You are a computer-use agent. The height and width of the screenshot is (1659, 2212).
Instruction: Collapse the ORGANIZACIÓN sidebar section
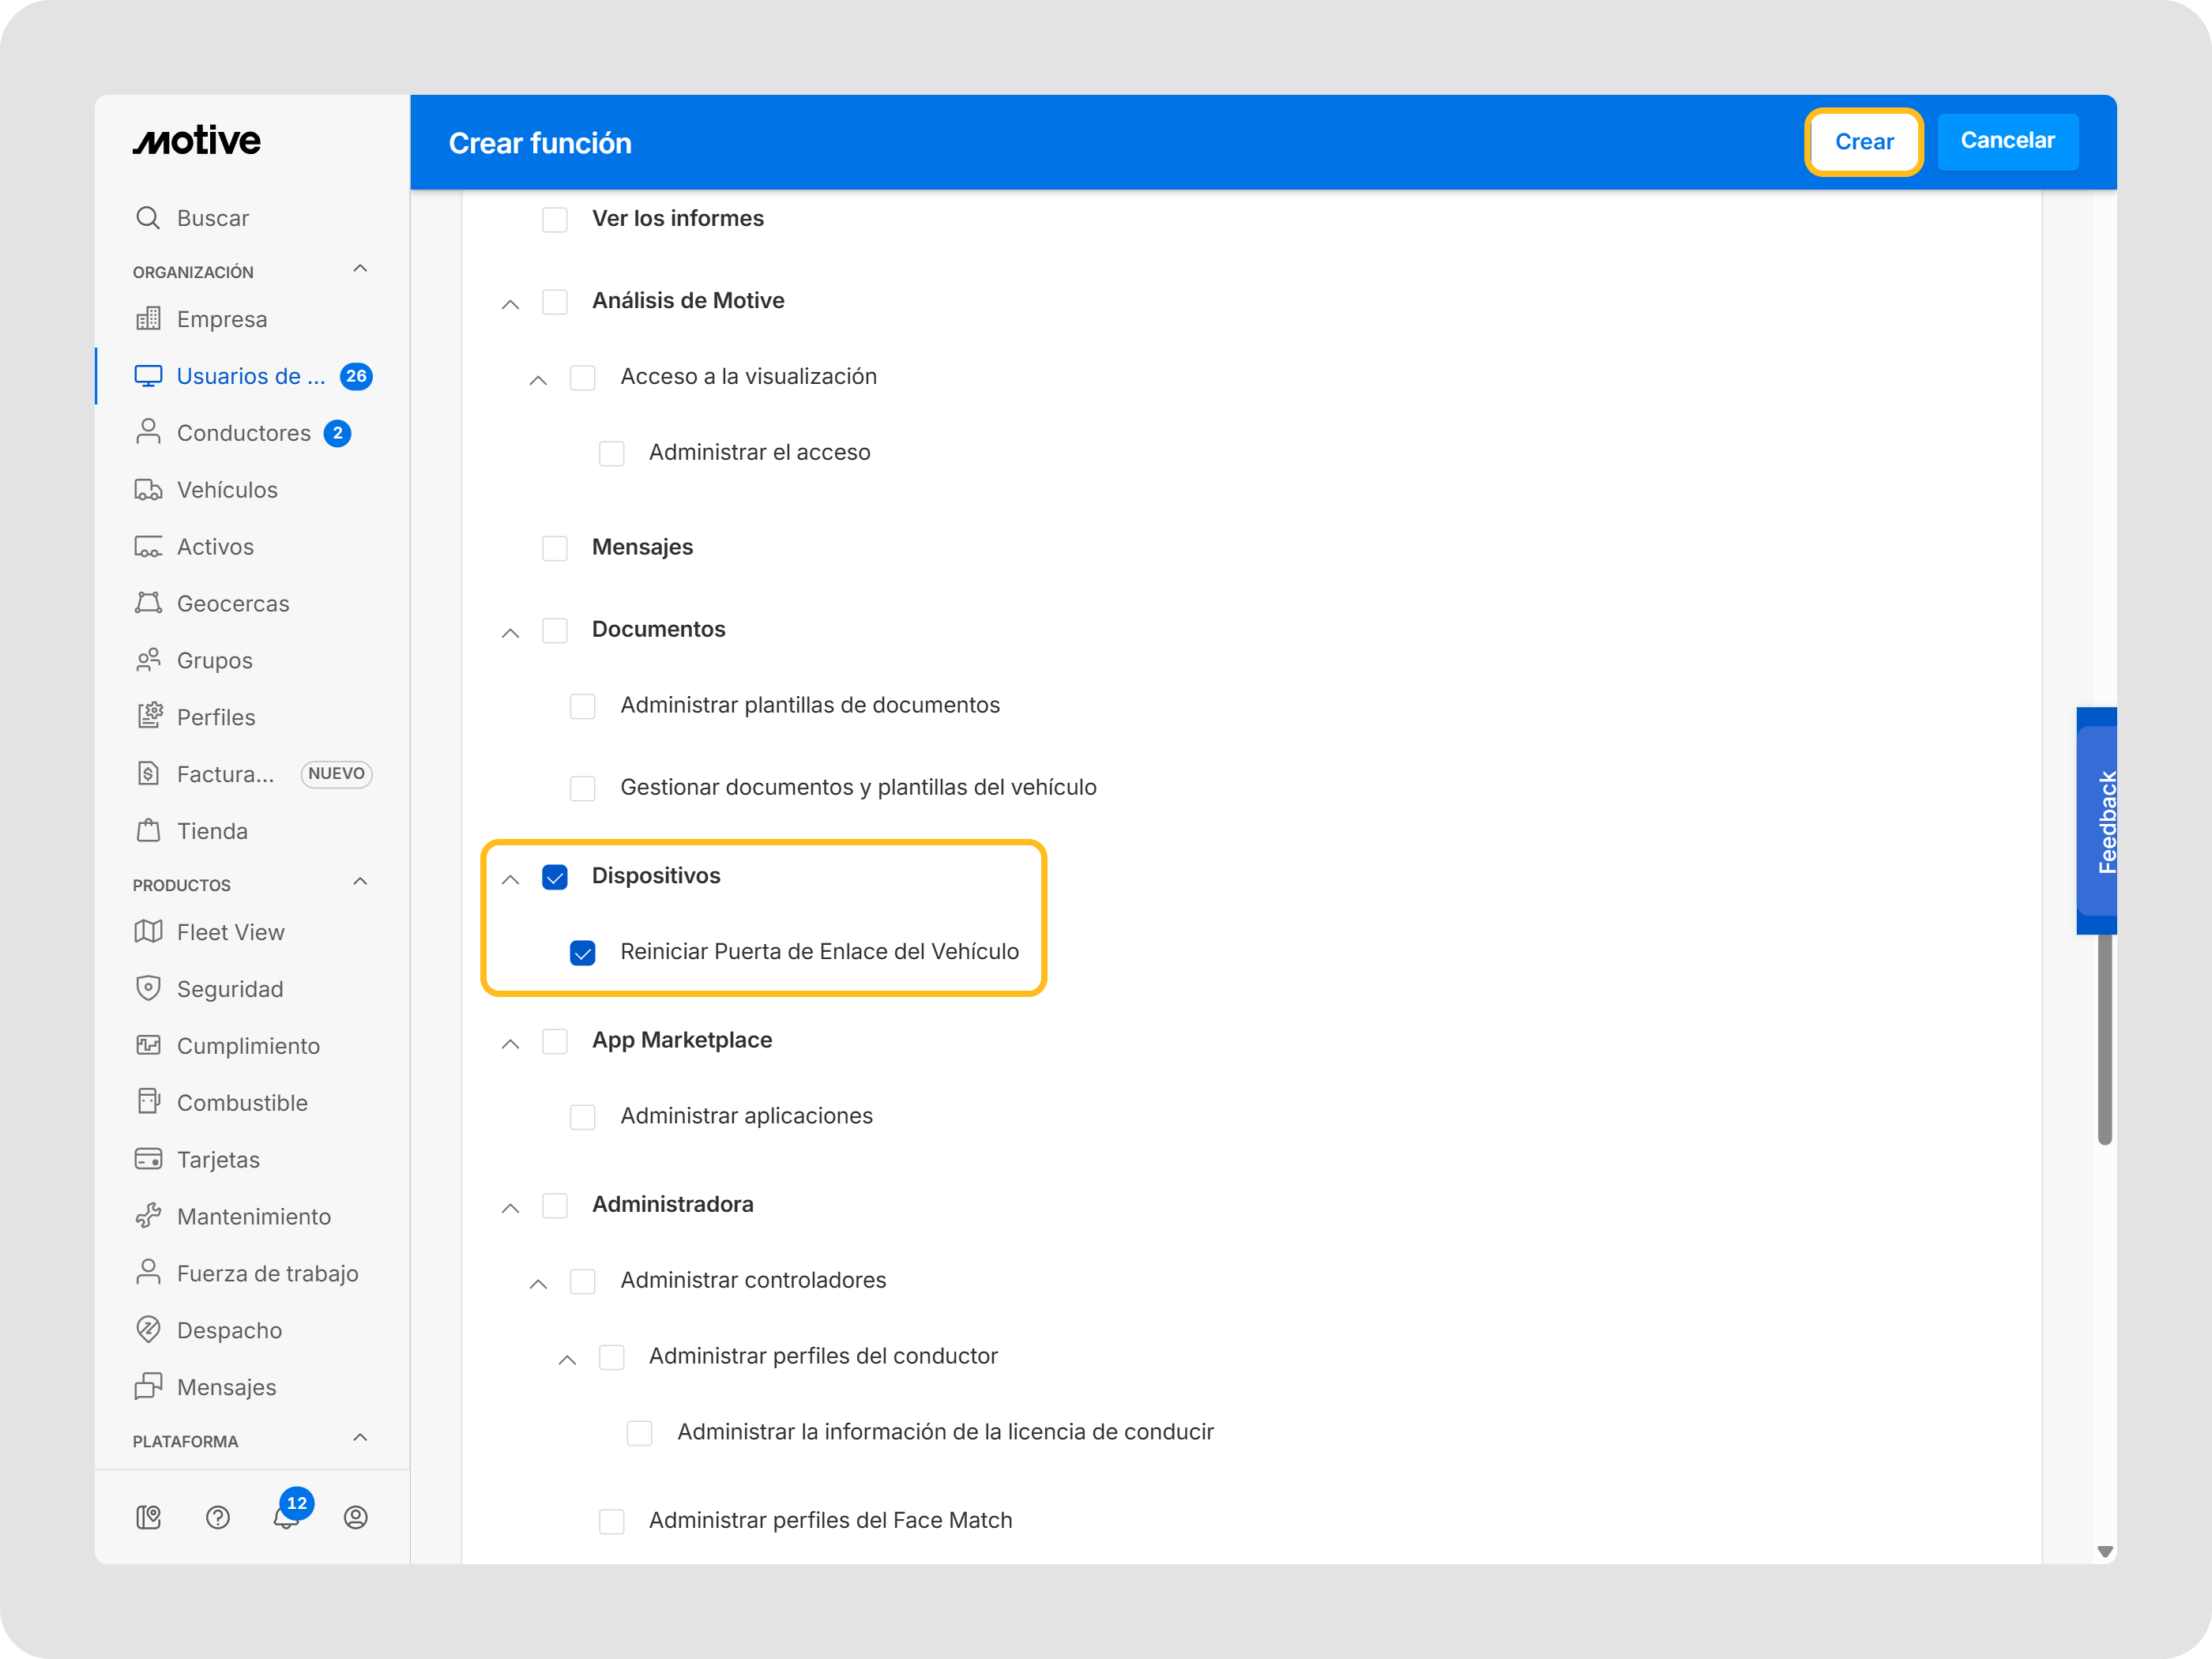(361, 269)
